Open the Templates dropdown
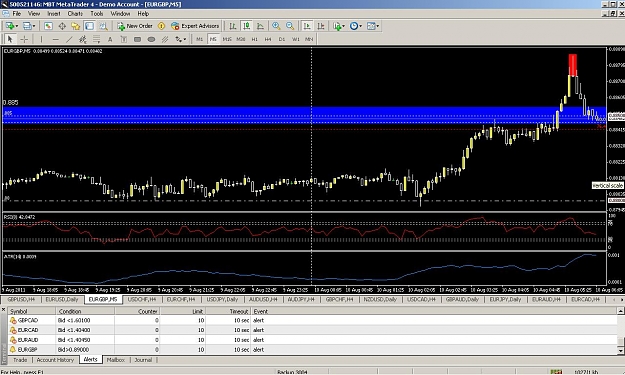 point(373,26)
